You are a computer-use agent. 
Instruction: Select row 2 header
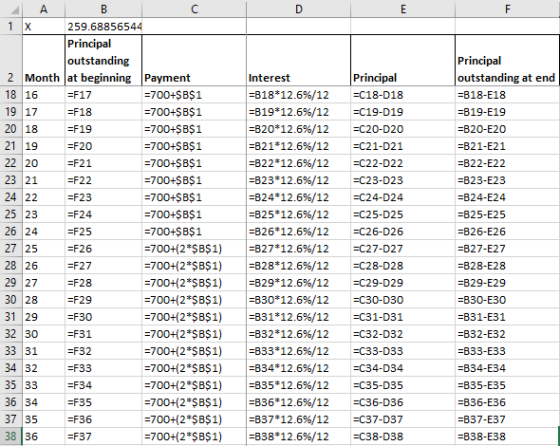pyautogui.click(x=11, y=60)
